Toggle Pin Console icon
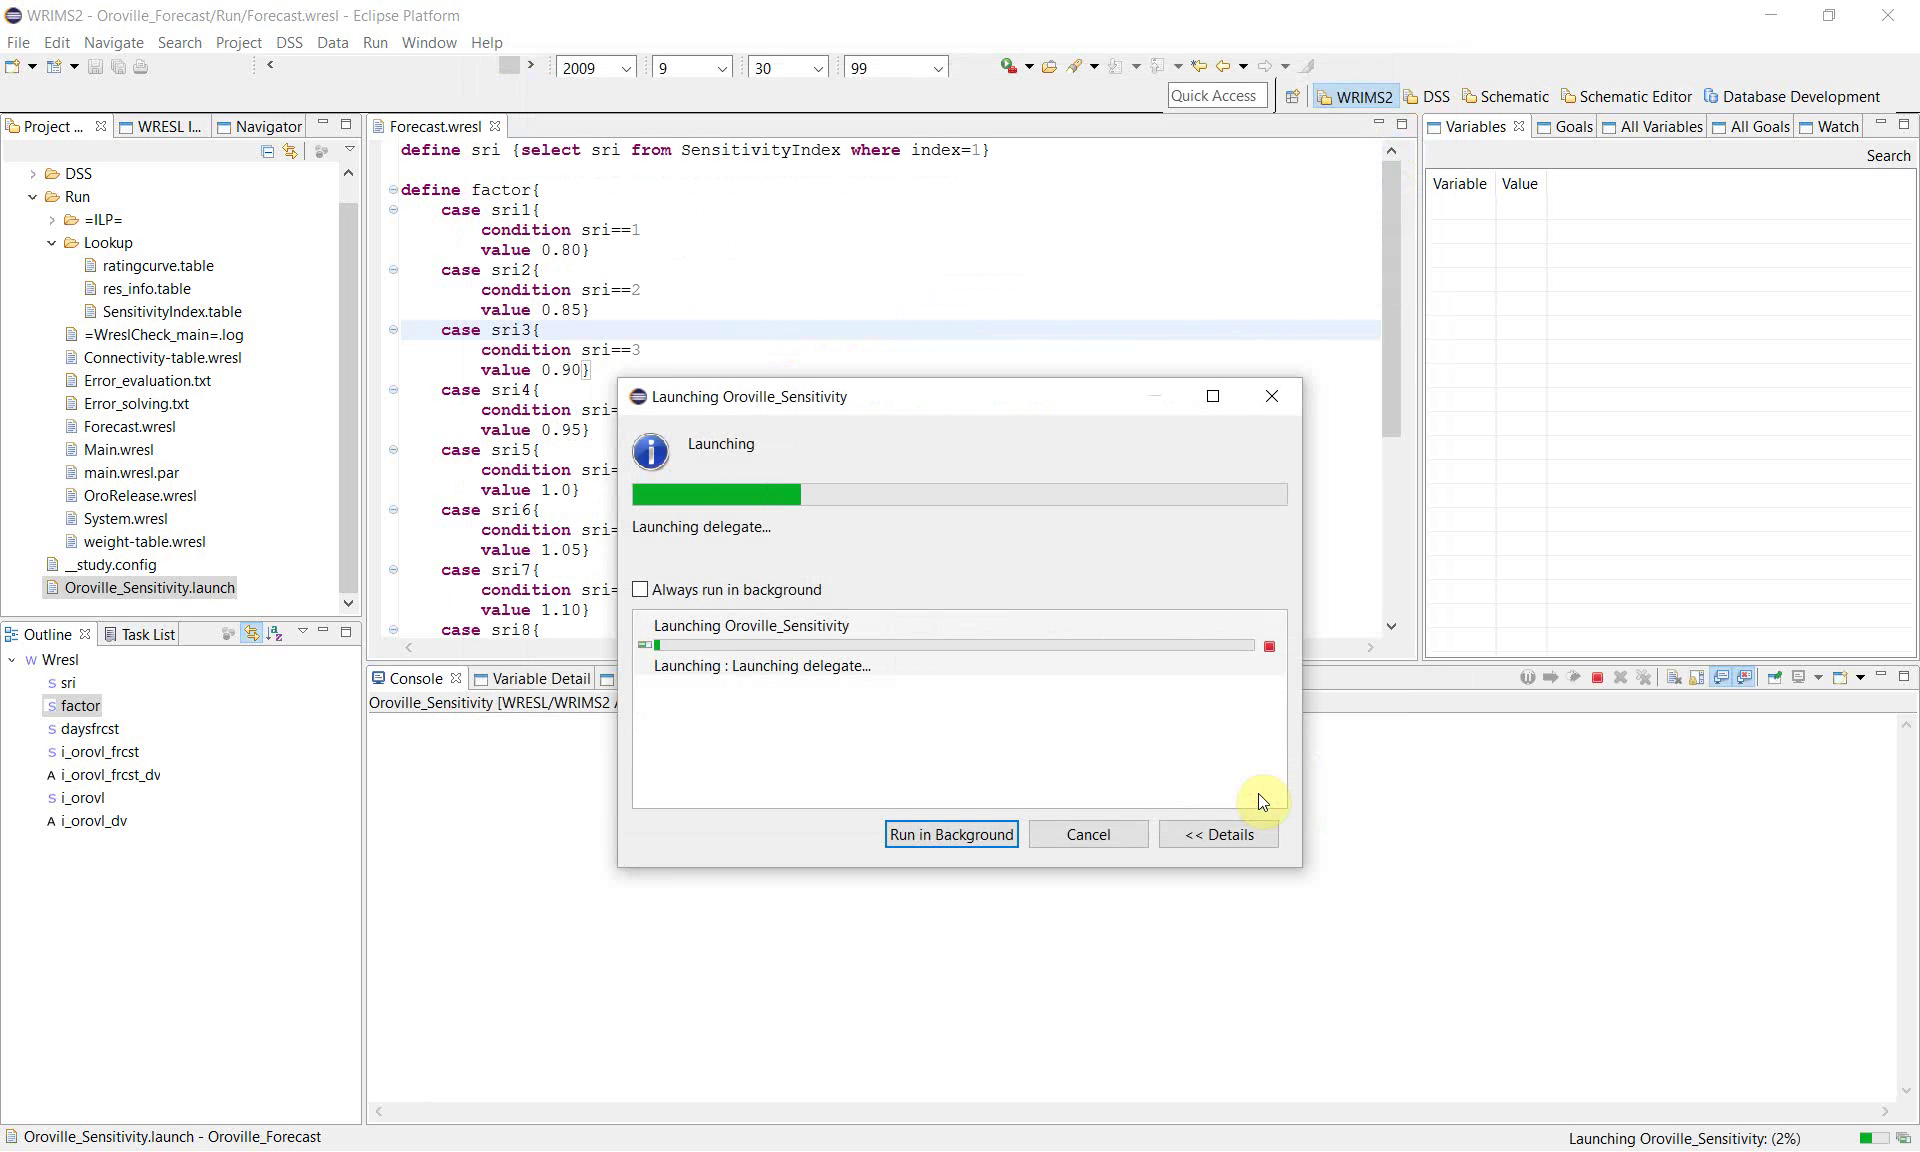This screenshot has height=1152, width=1920. coord(1774,678)
